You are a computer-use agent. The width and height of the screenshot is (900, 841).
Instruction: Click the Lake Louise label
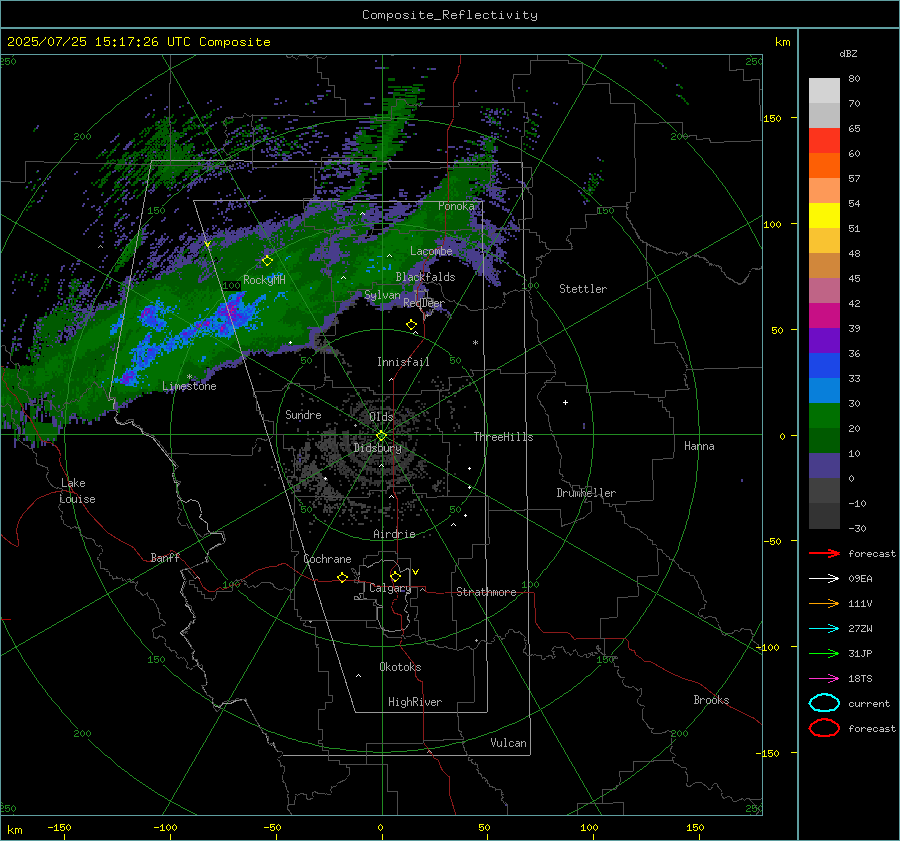pyautogui.click(x=77, y=491)
